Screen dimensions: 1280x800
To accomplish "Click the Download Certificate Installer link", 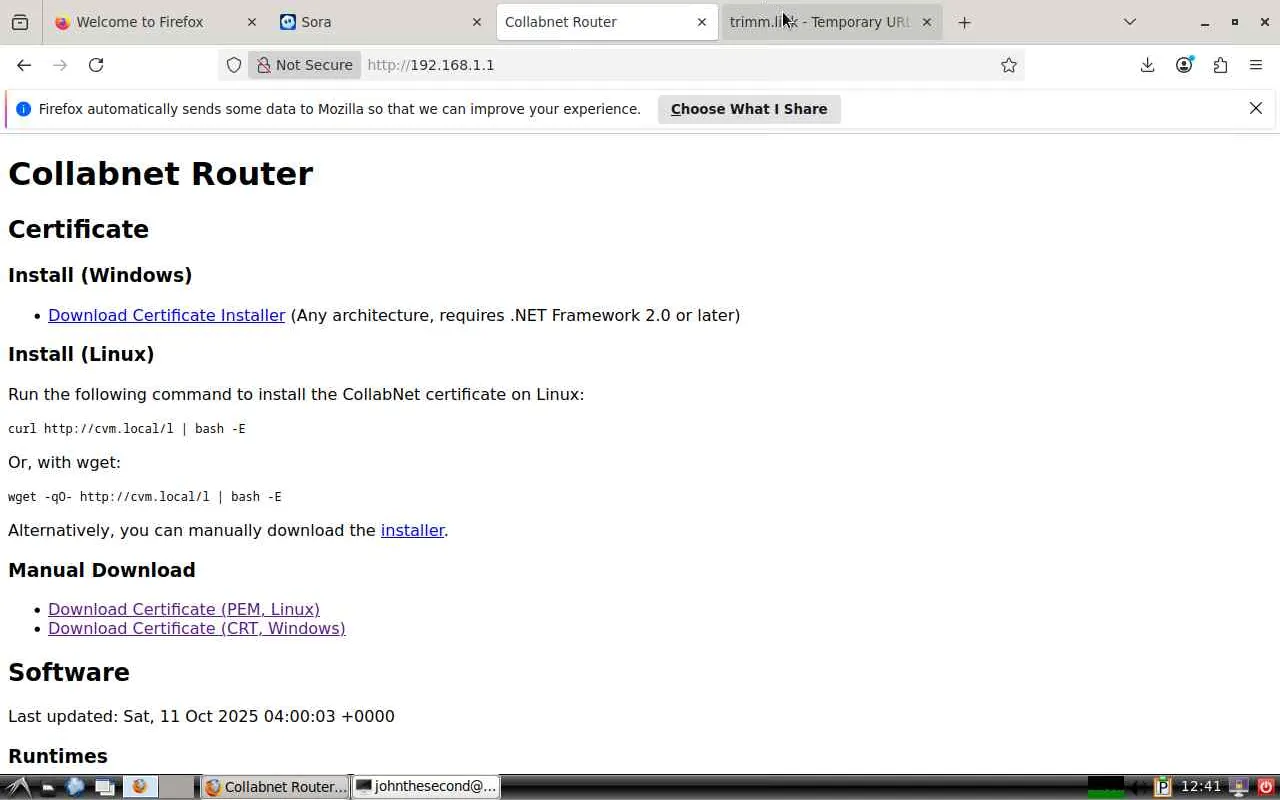I will [167, 315].
